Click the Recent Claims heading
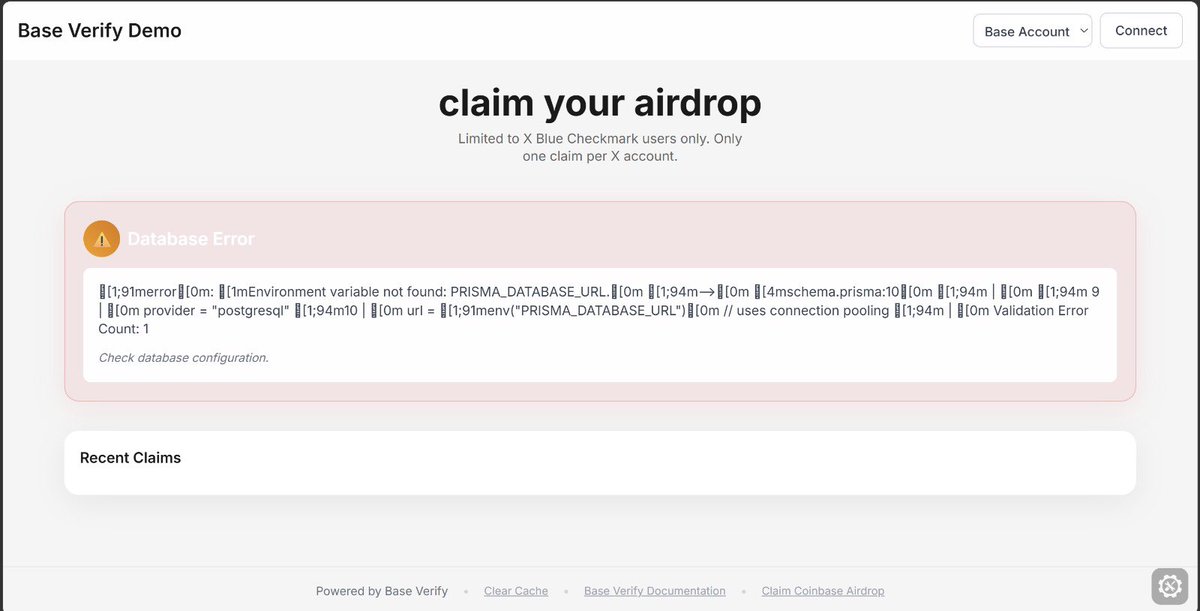 coord(131,458)
